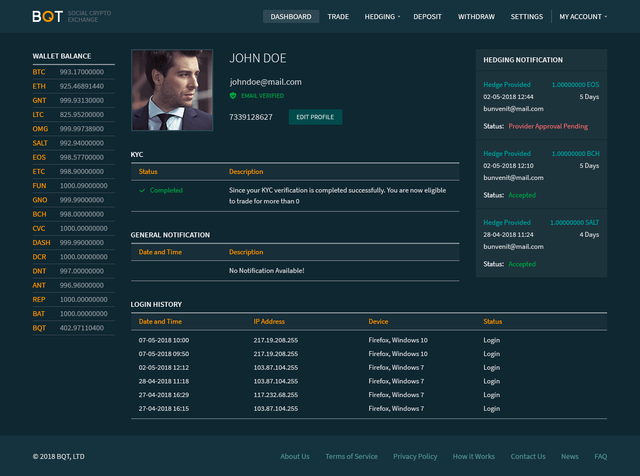Expand the My Account dropdown
The height and width of the screenshot is (476, 640).
[x=583, y=16]
